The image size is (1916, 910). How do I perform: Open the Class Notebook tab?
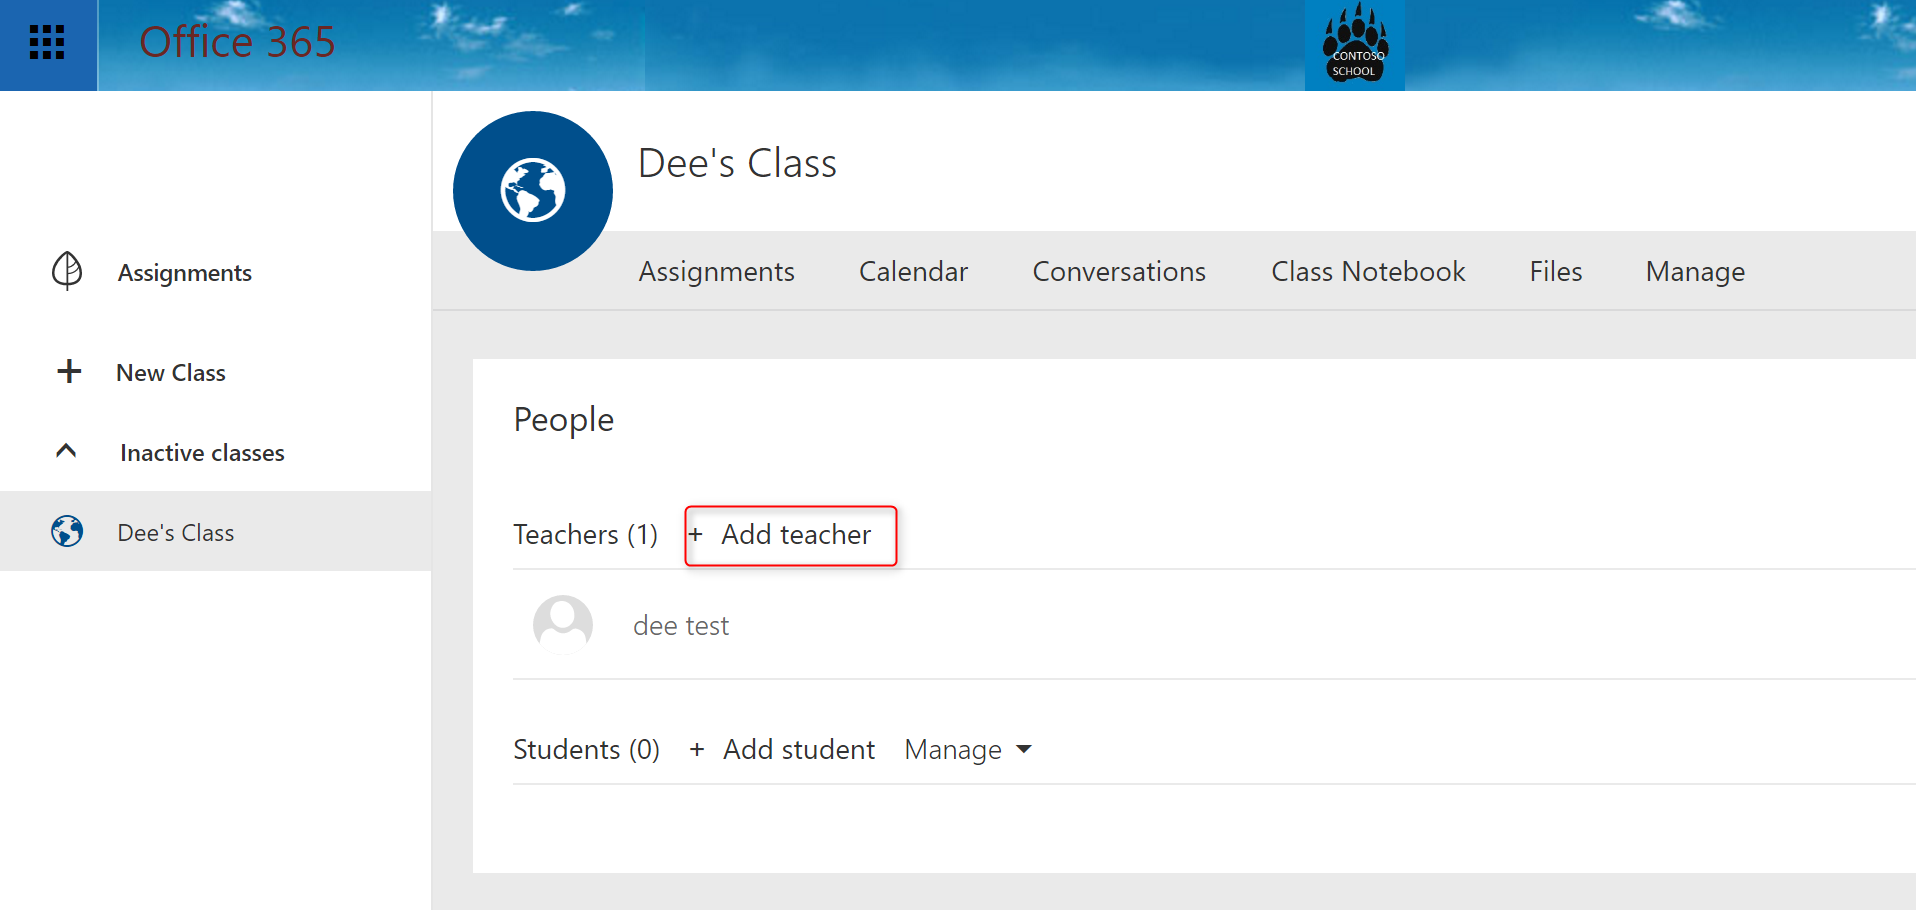[1368, 271]
